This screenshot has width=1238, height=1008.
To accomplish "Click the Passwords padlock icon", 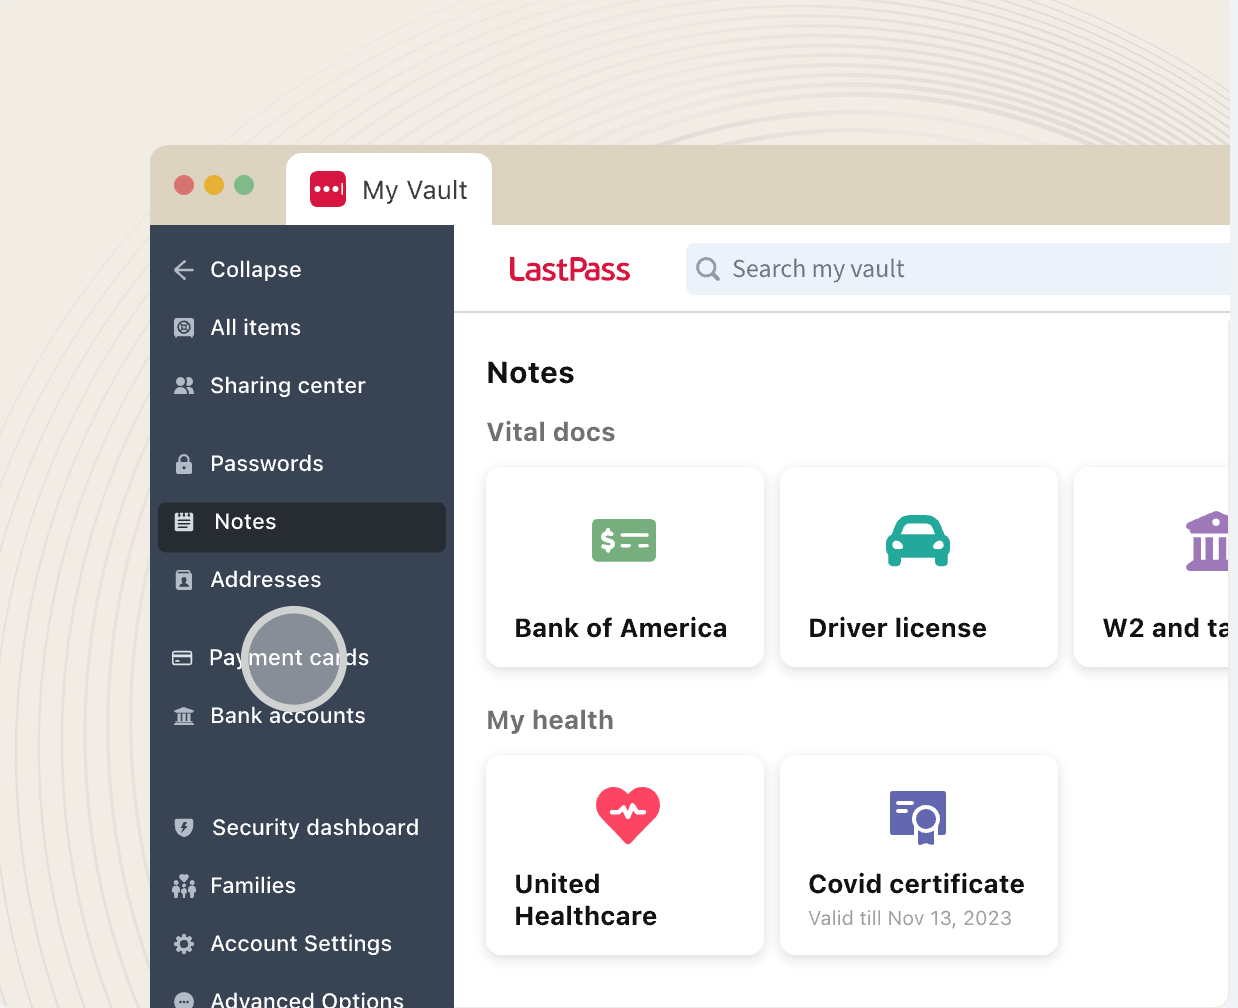I will [184, 464].
